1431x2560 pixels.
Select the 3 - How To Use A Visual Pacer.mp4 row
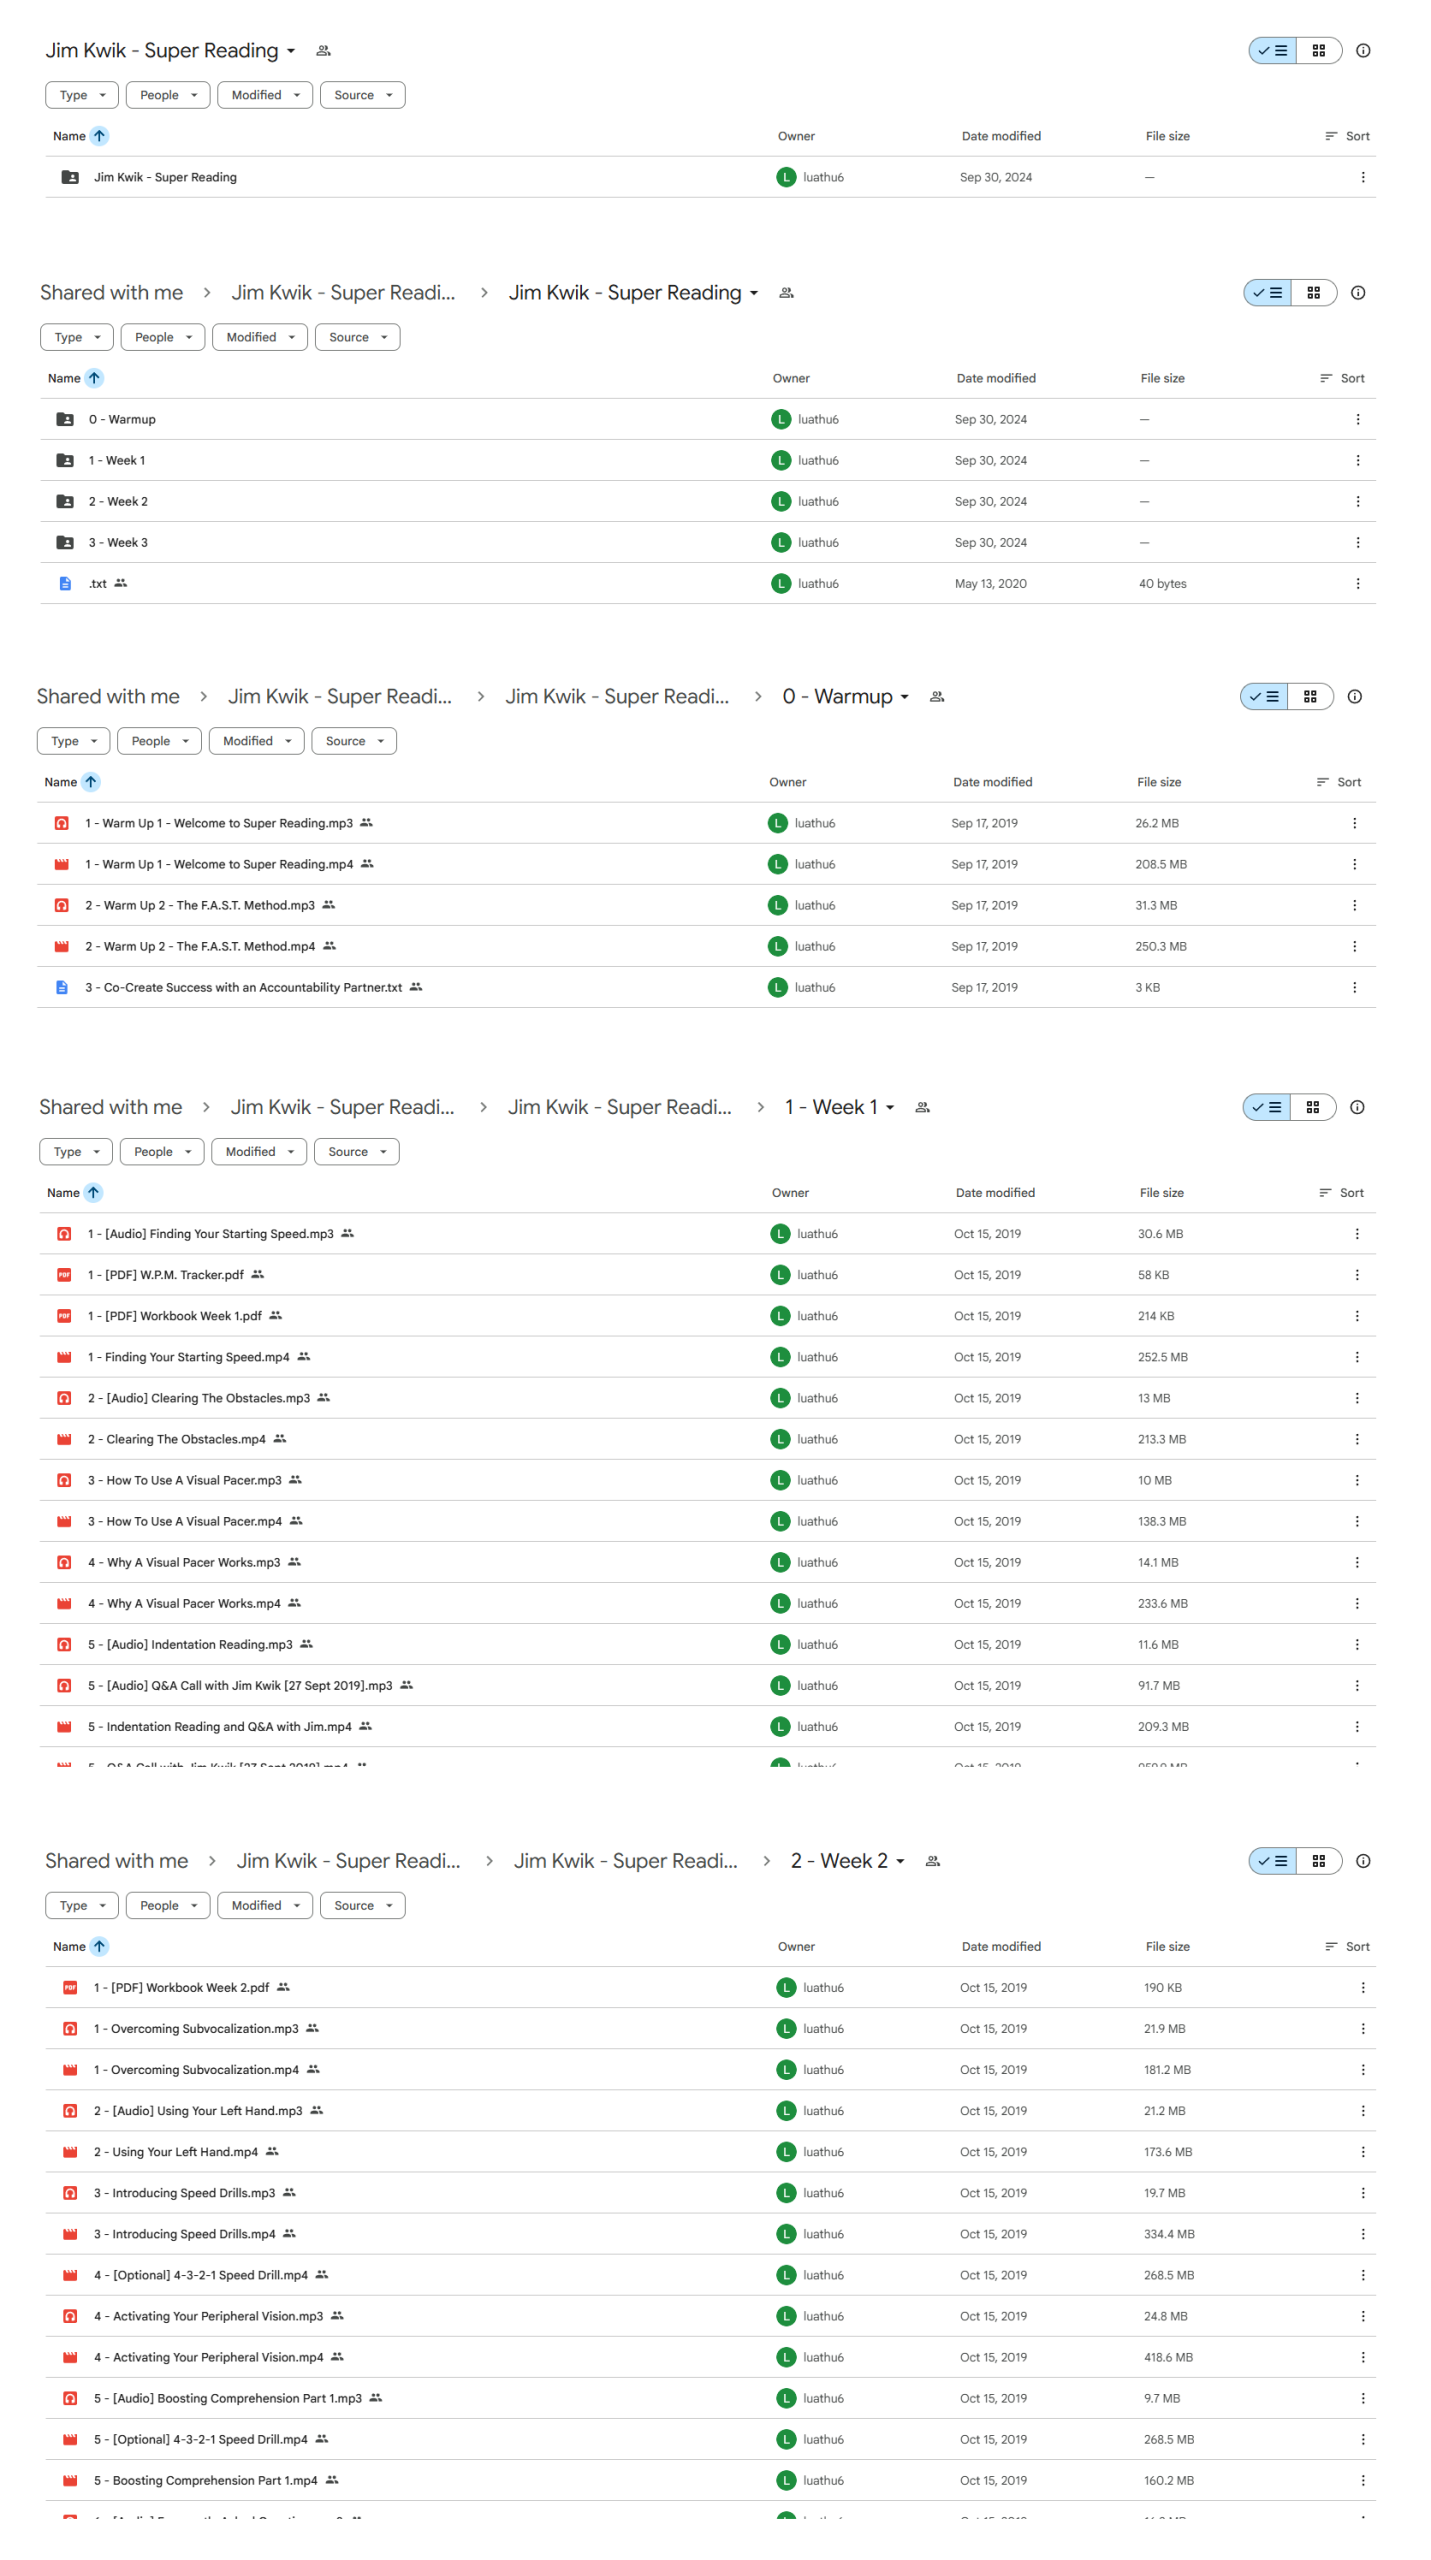click(707, 1520)
